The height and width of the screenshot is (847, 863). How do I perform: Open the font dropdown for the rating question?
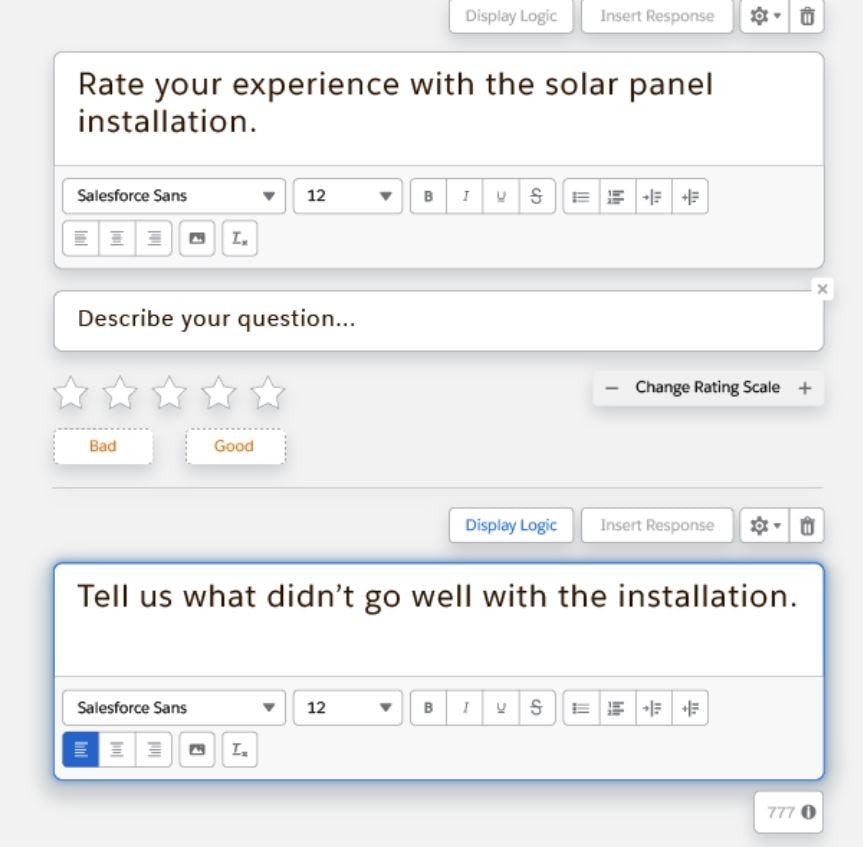point(174,196)
